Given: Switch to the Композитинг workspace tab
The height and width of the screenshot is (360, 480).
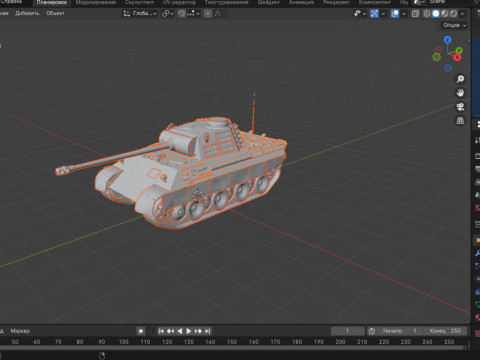Looking at the screenshot, I should point(375,2).
